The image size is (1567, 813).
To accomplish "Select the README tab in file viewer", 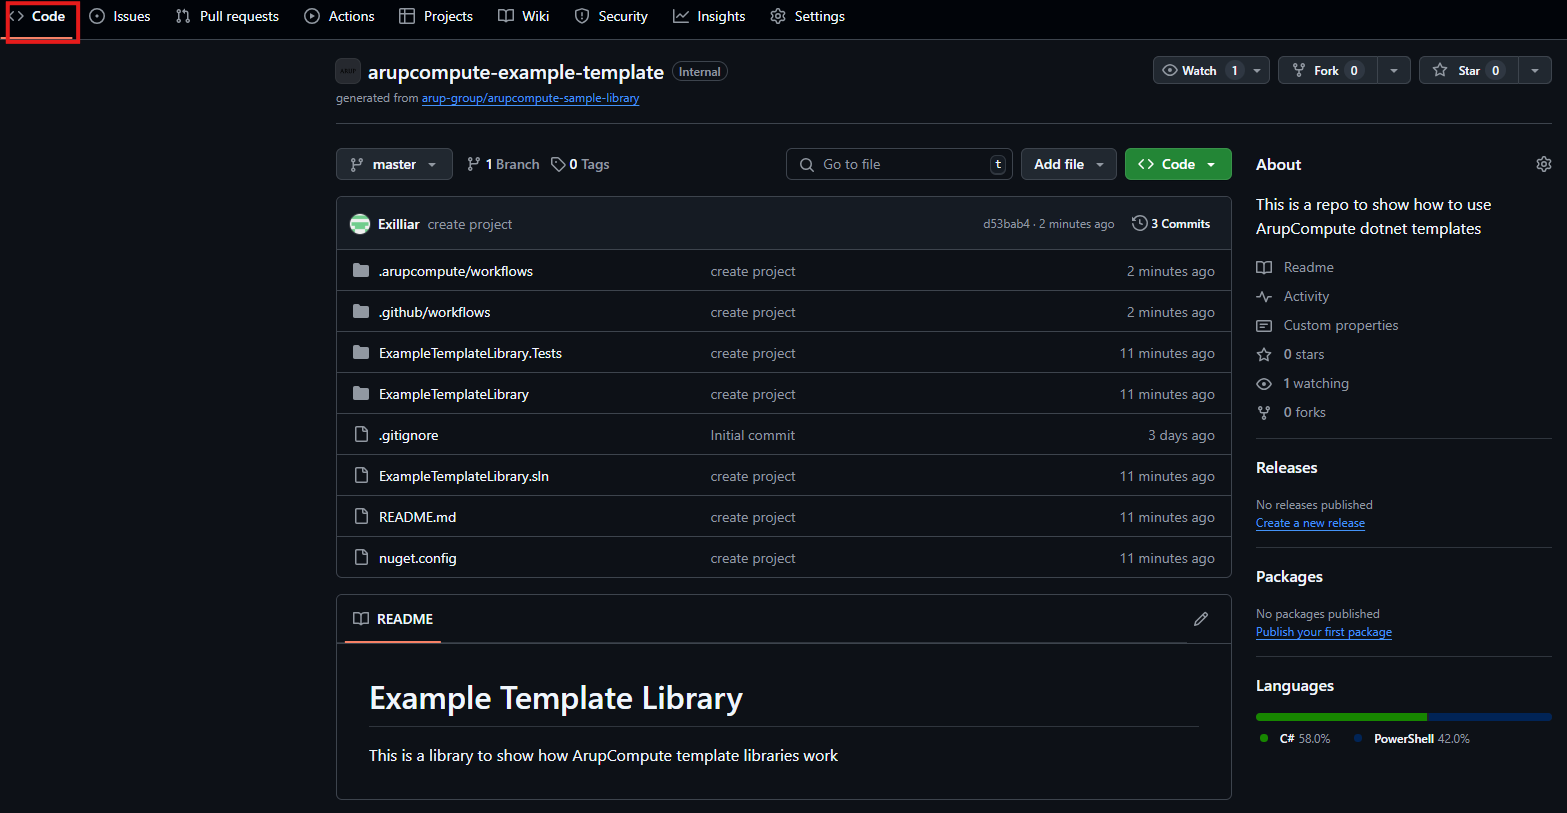I will click(x=393, y=619).
